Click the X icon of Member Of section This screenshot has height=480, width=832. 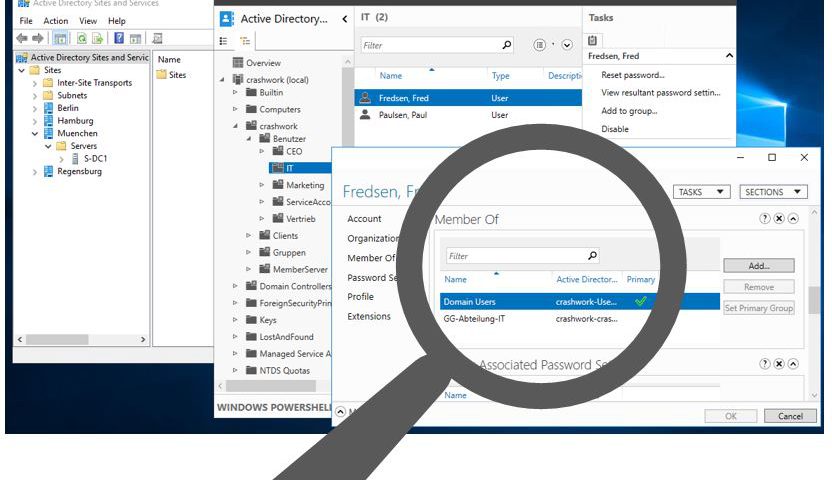(x=779, y=219)
